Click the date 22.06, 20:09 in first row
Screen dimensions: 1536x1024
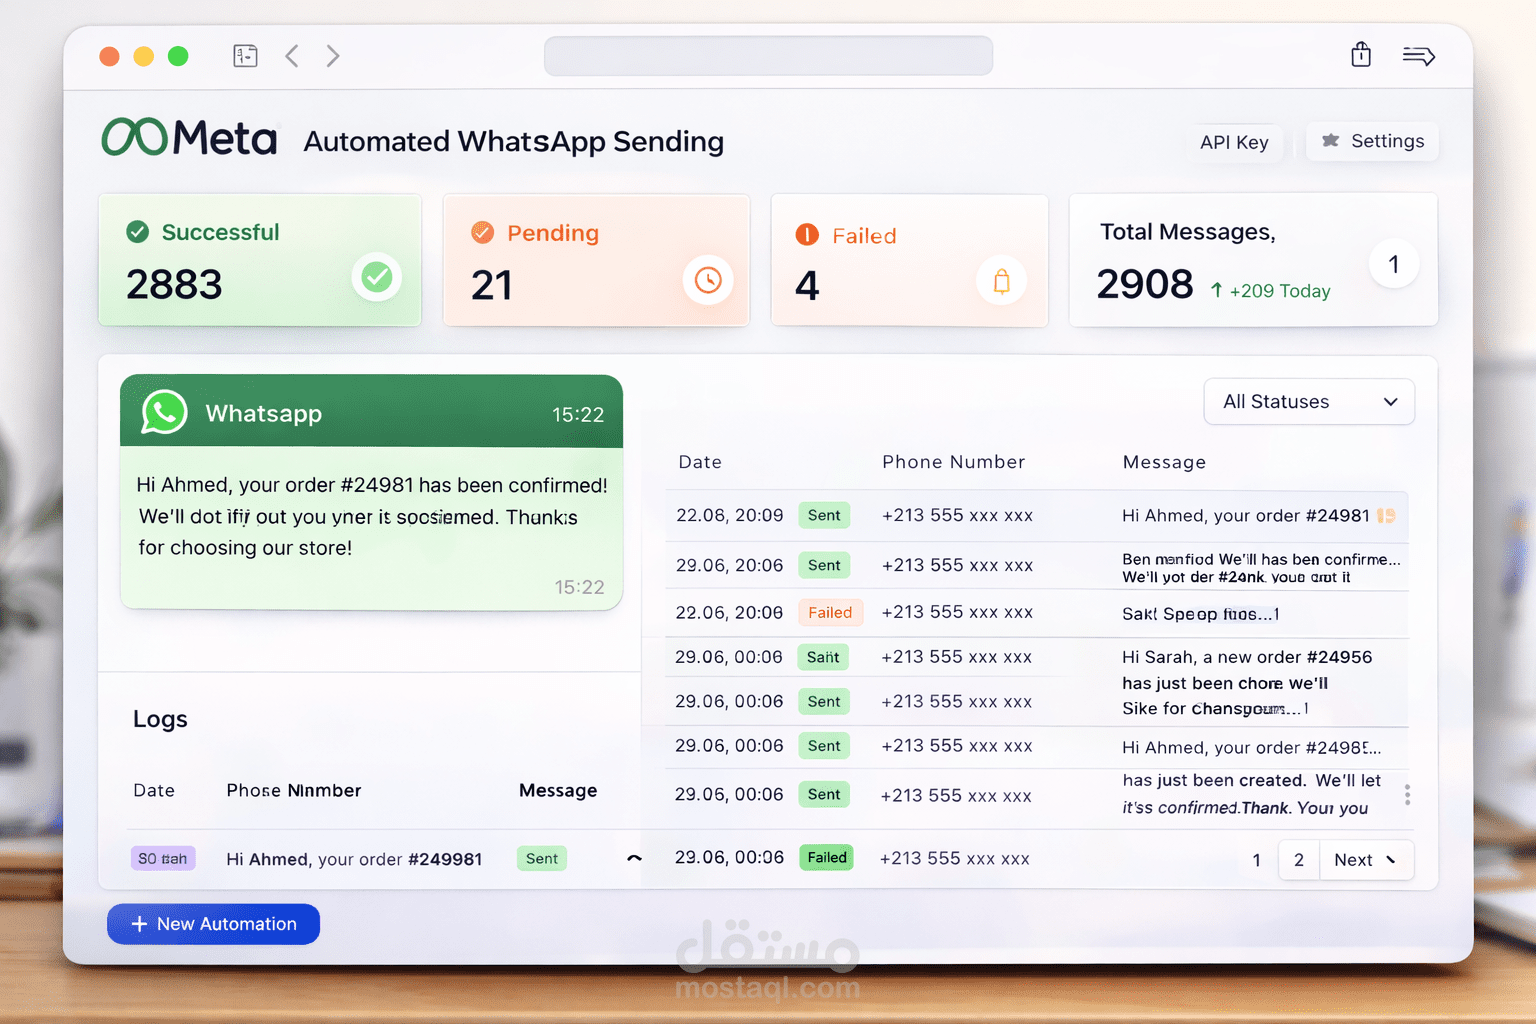pos(729,515)
